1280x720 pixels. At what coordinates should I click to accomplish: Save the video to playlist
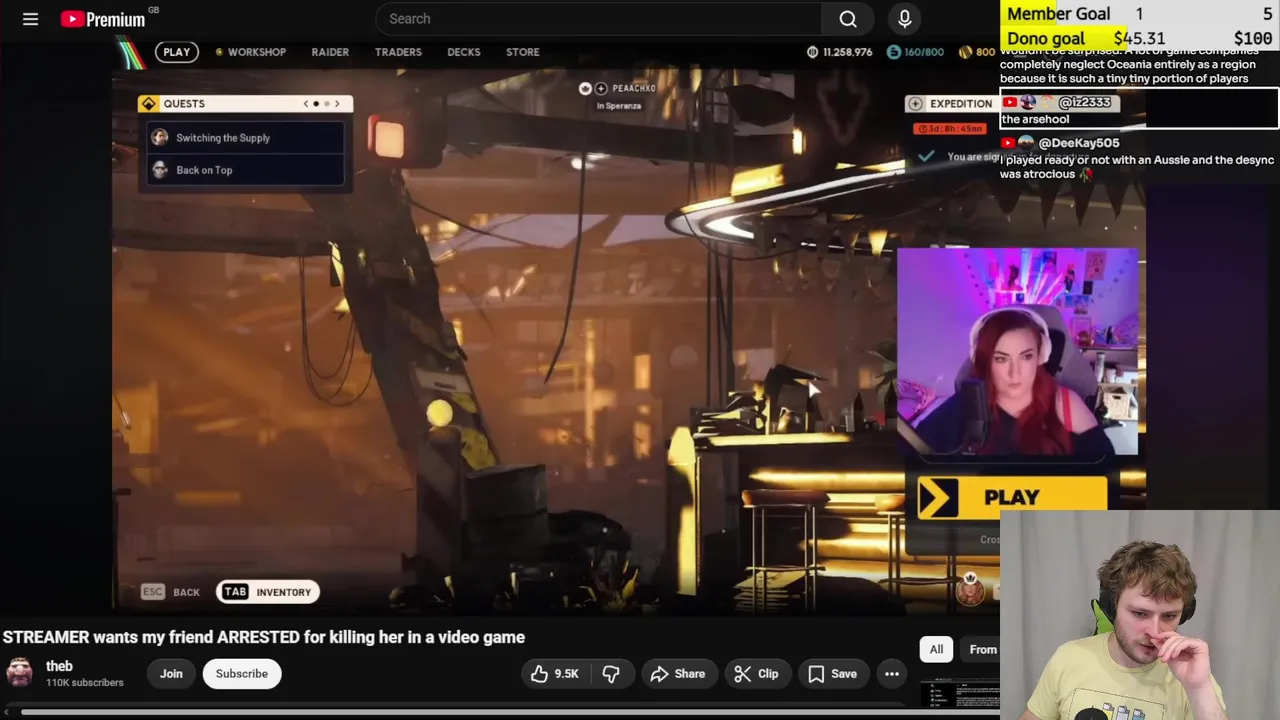[x=832, y=674]
